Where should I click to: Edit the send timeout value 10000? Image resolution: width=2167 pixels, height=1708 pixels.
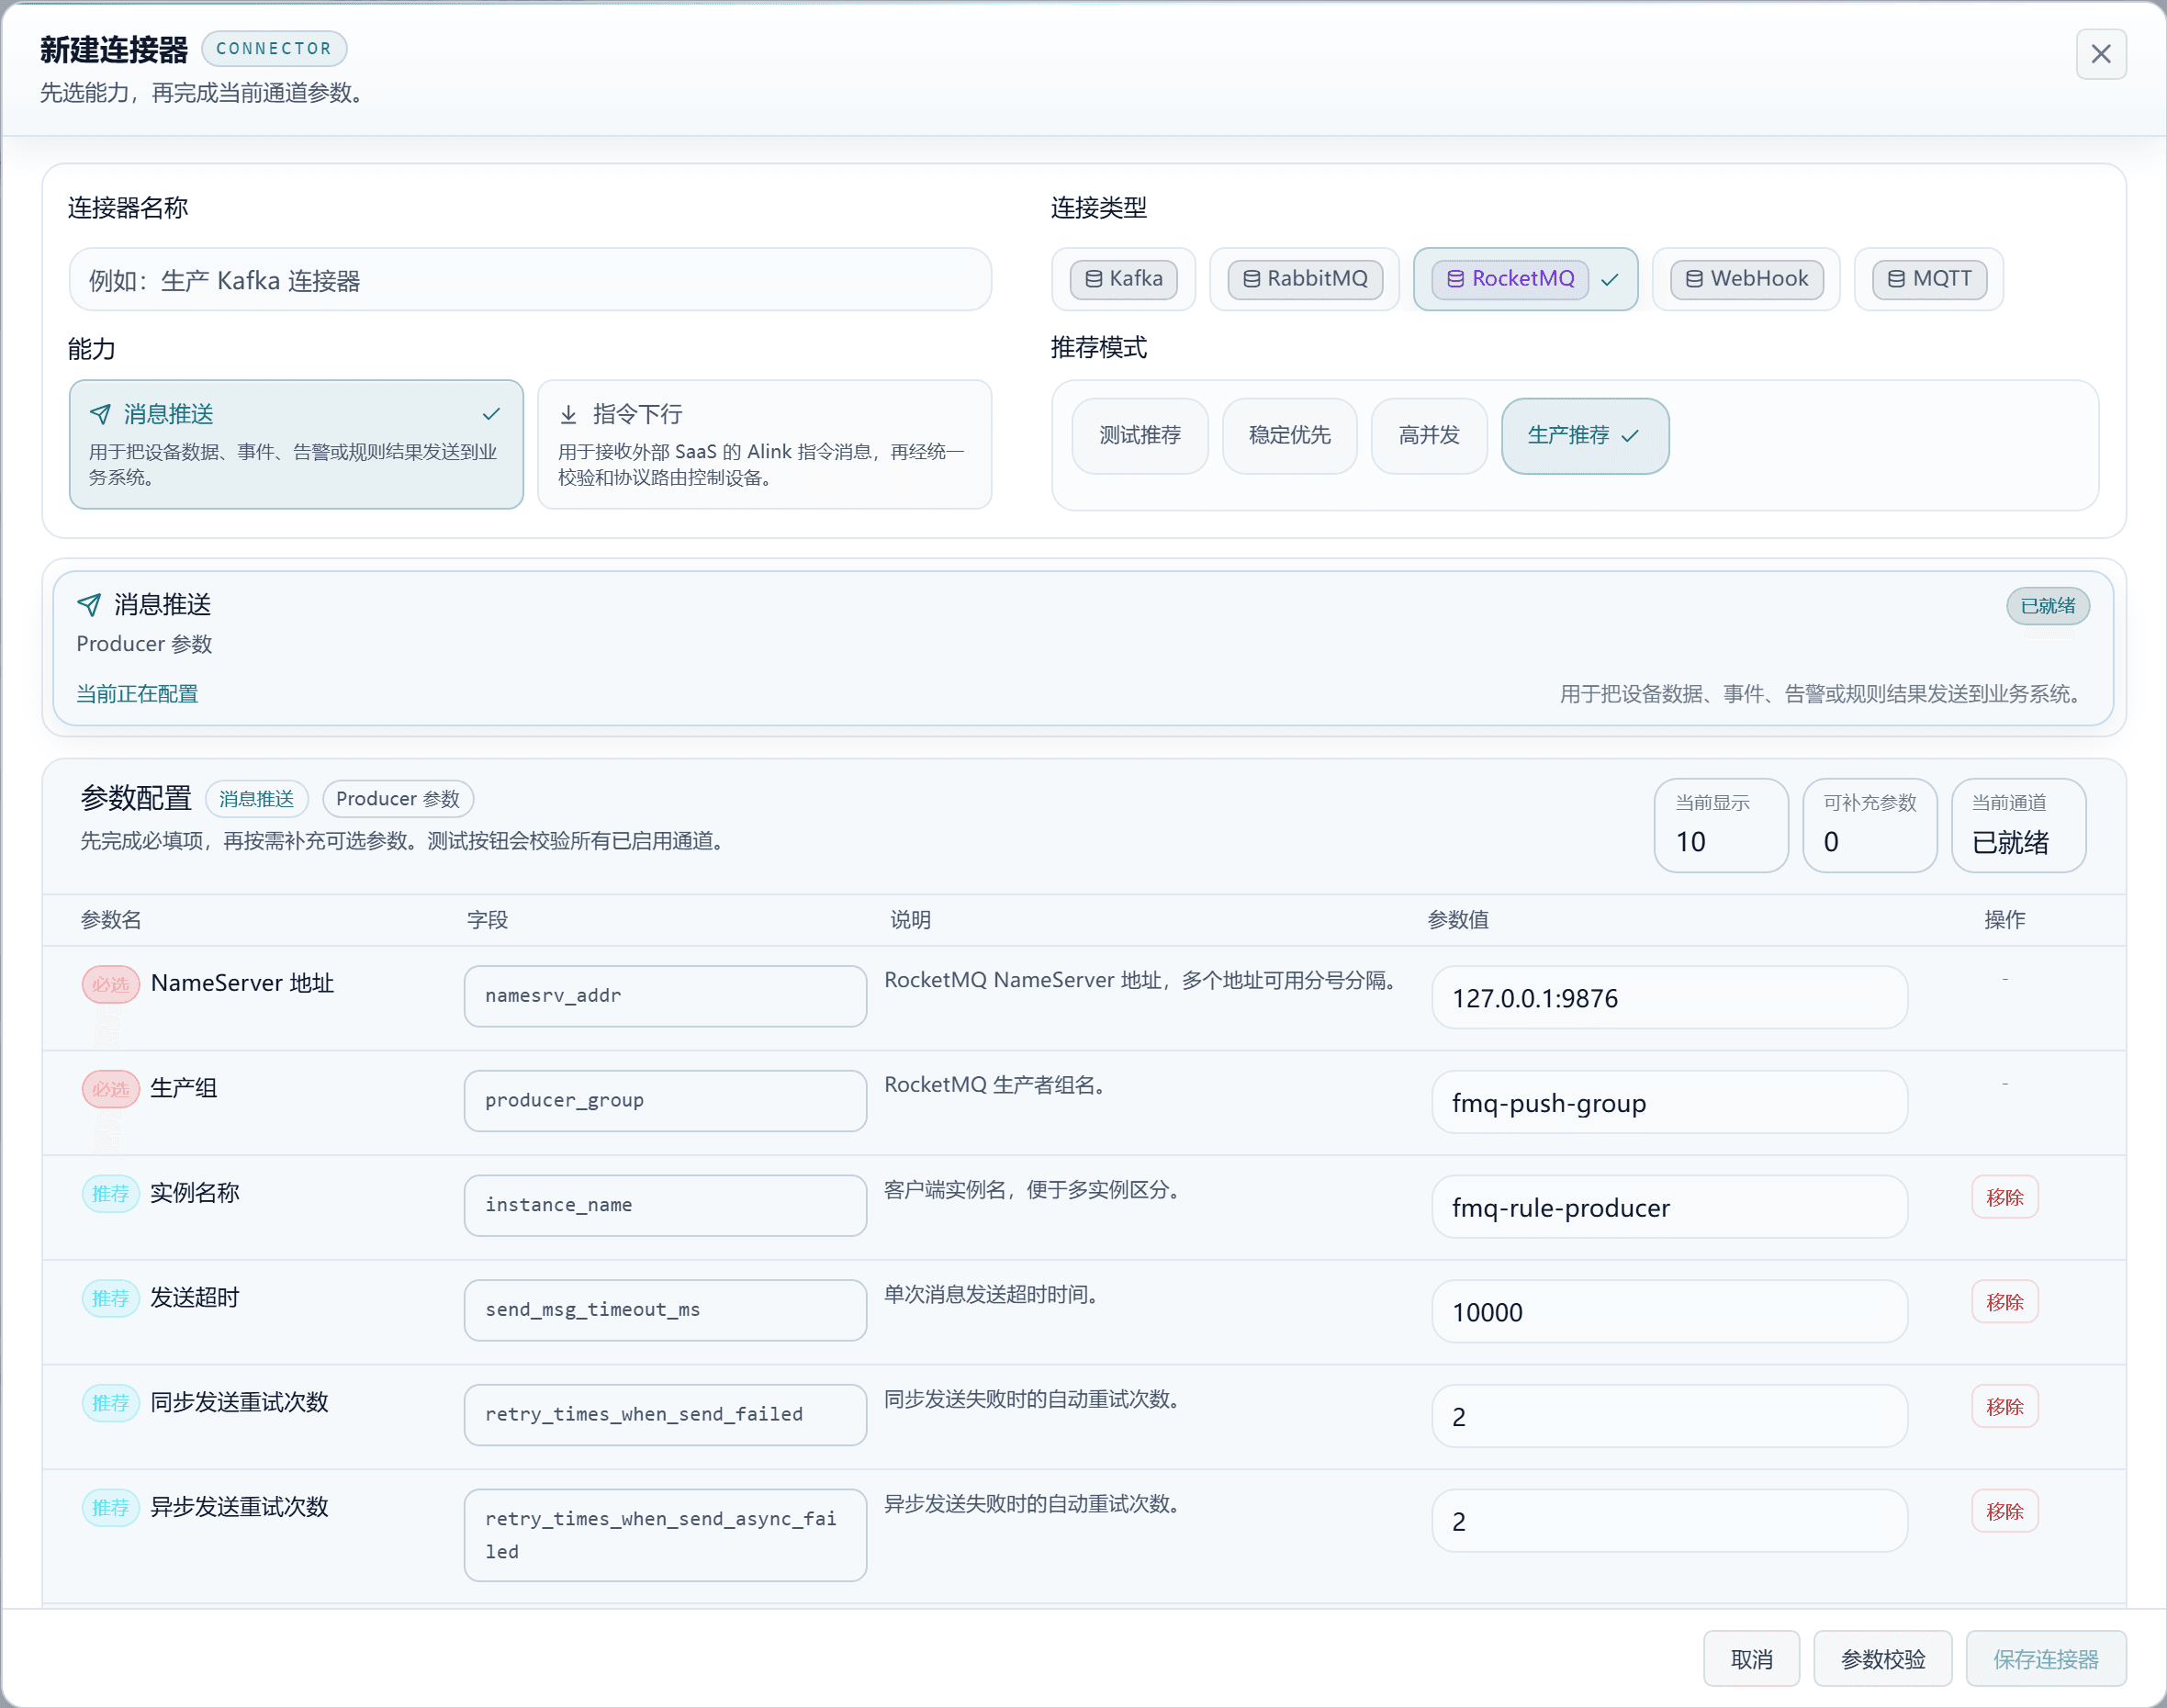[x=1669, y=1312]
